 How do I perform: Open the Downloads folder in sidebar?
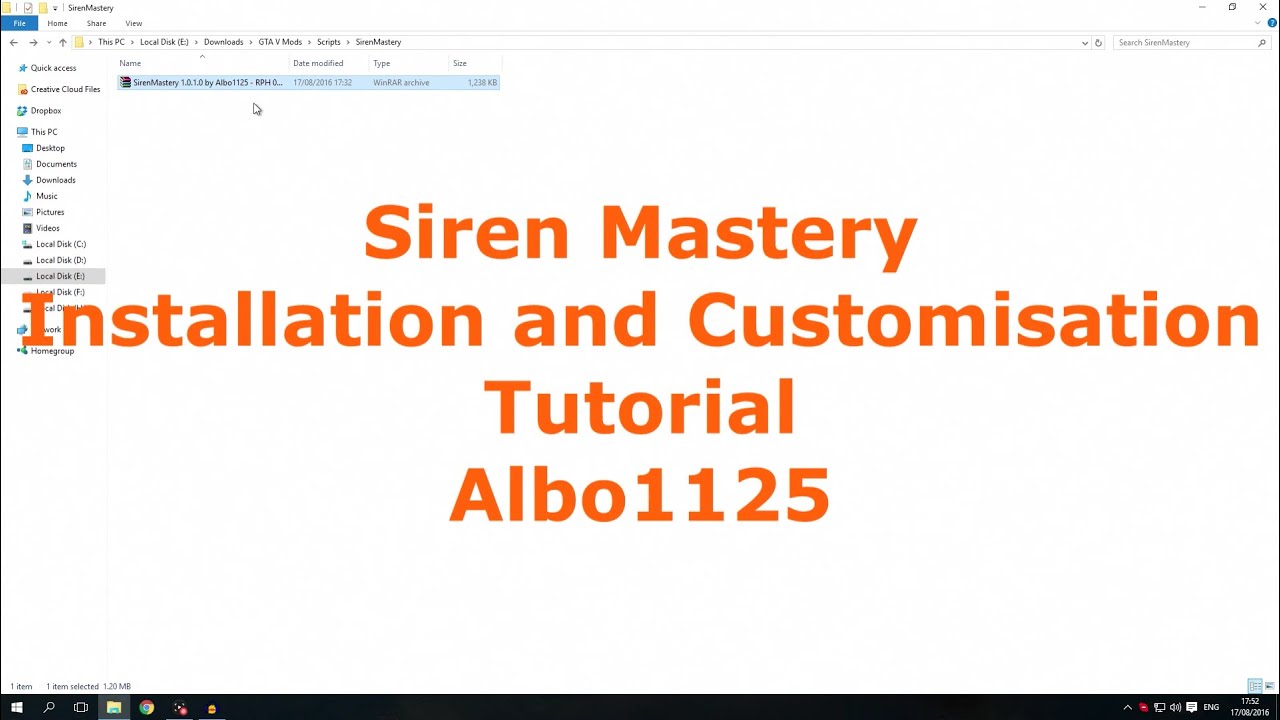pyautogui.click(x=56, y=180)
